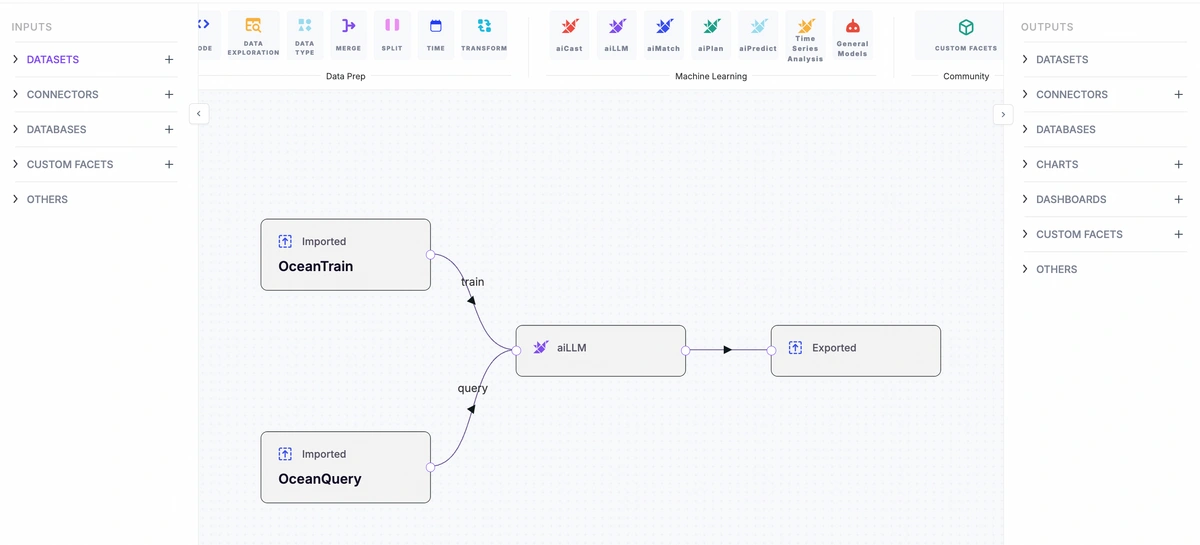Click the OceanQuery node output port
1200x545 pixels.
tap(430, 467)
